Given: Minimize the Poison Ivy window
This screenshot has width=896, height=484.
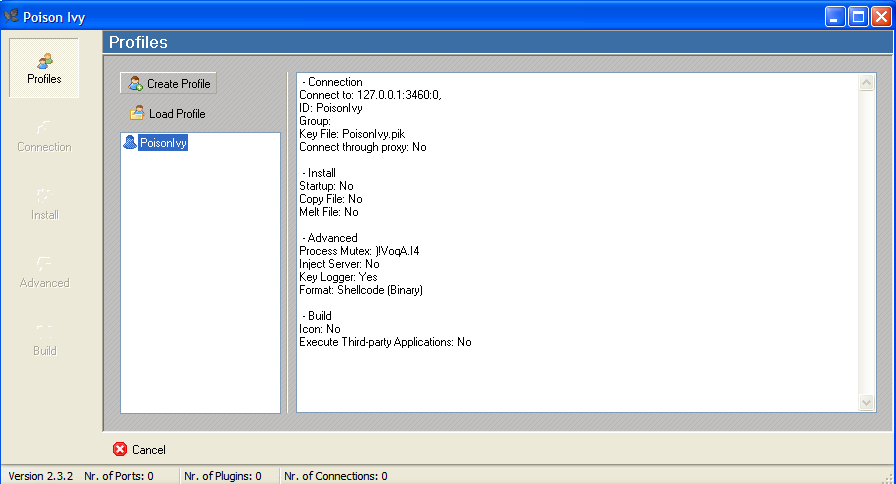Looking at the screenshot, I should pos(835,16).
